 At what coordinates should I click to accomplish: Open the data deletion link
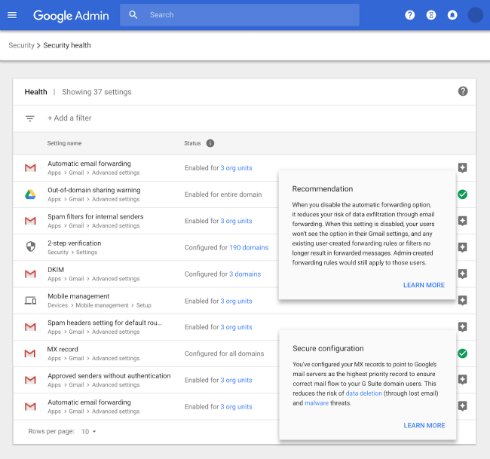click(x=364, y=393)
